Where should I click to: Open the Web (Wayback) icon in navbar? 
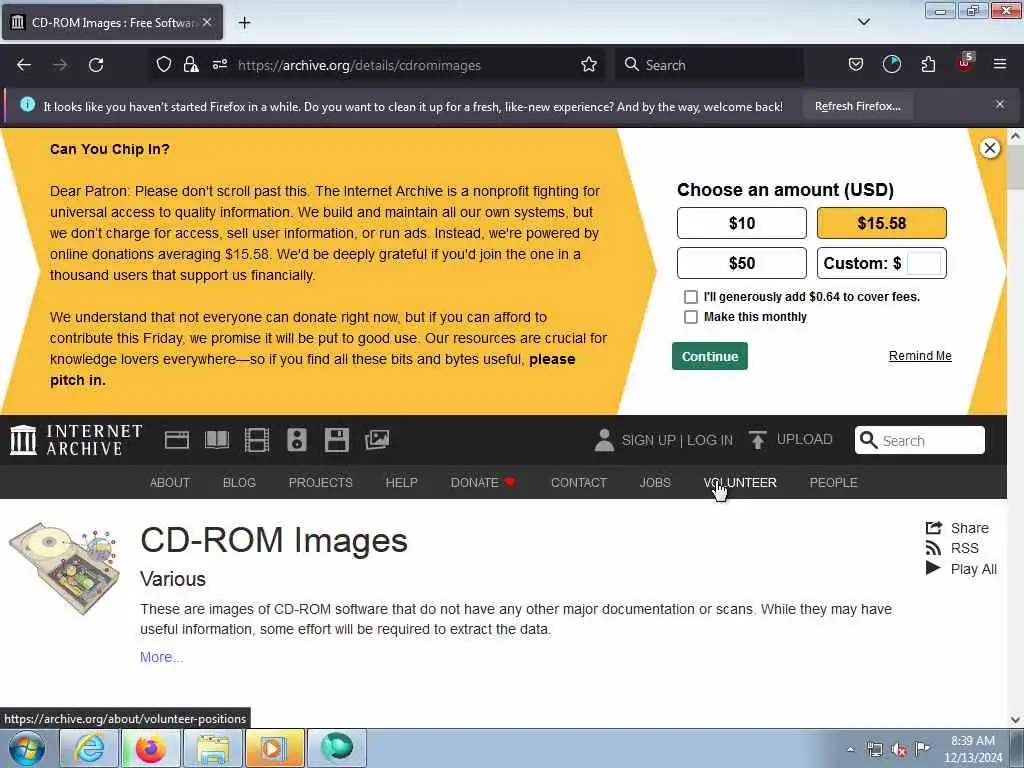(x=177, y=440)
